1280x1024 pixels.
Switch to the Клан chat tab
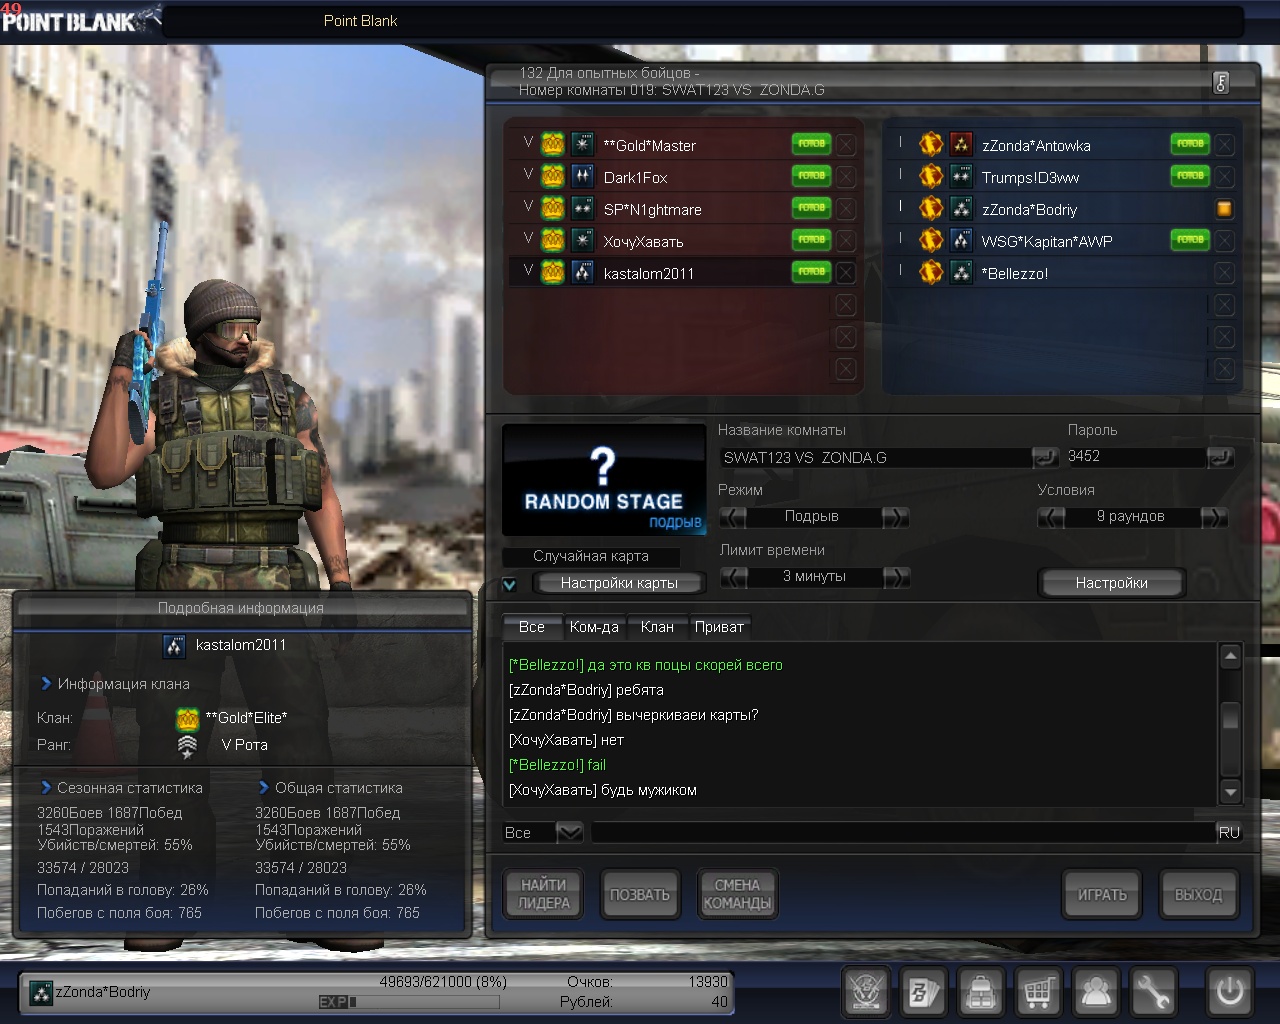(x=657, y=627)
